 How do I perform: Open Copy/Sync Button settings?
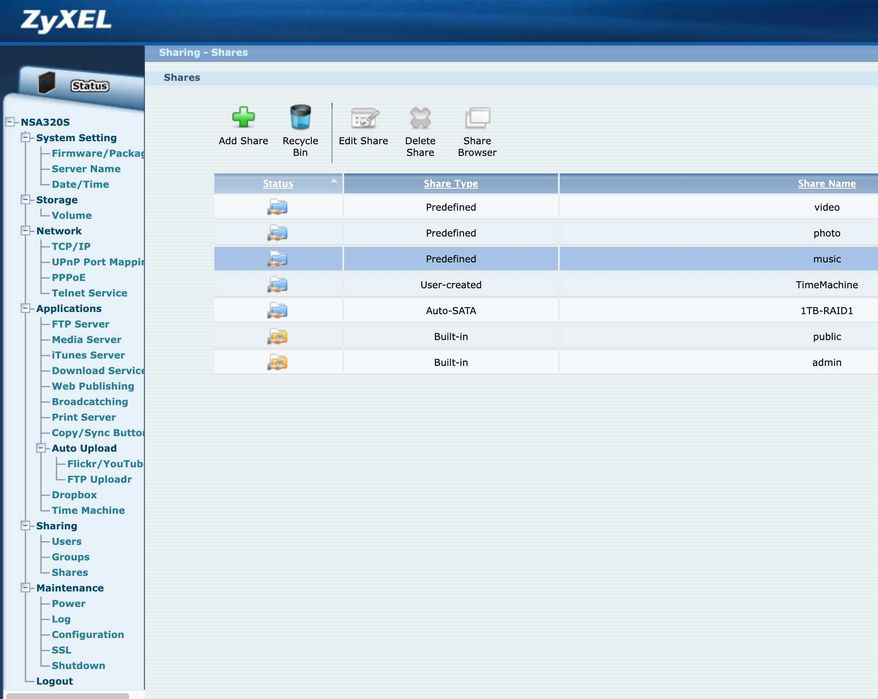click(98, 432)
